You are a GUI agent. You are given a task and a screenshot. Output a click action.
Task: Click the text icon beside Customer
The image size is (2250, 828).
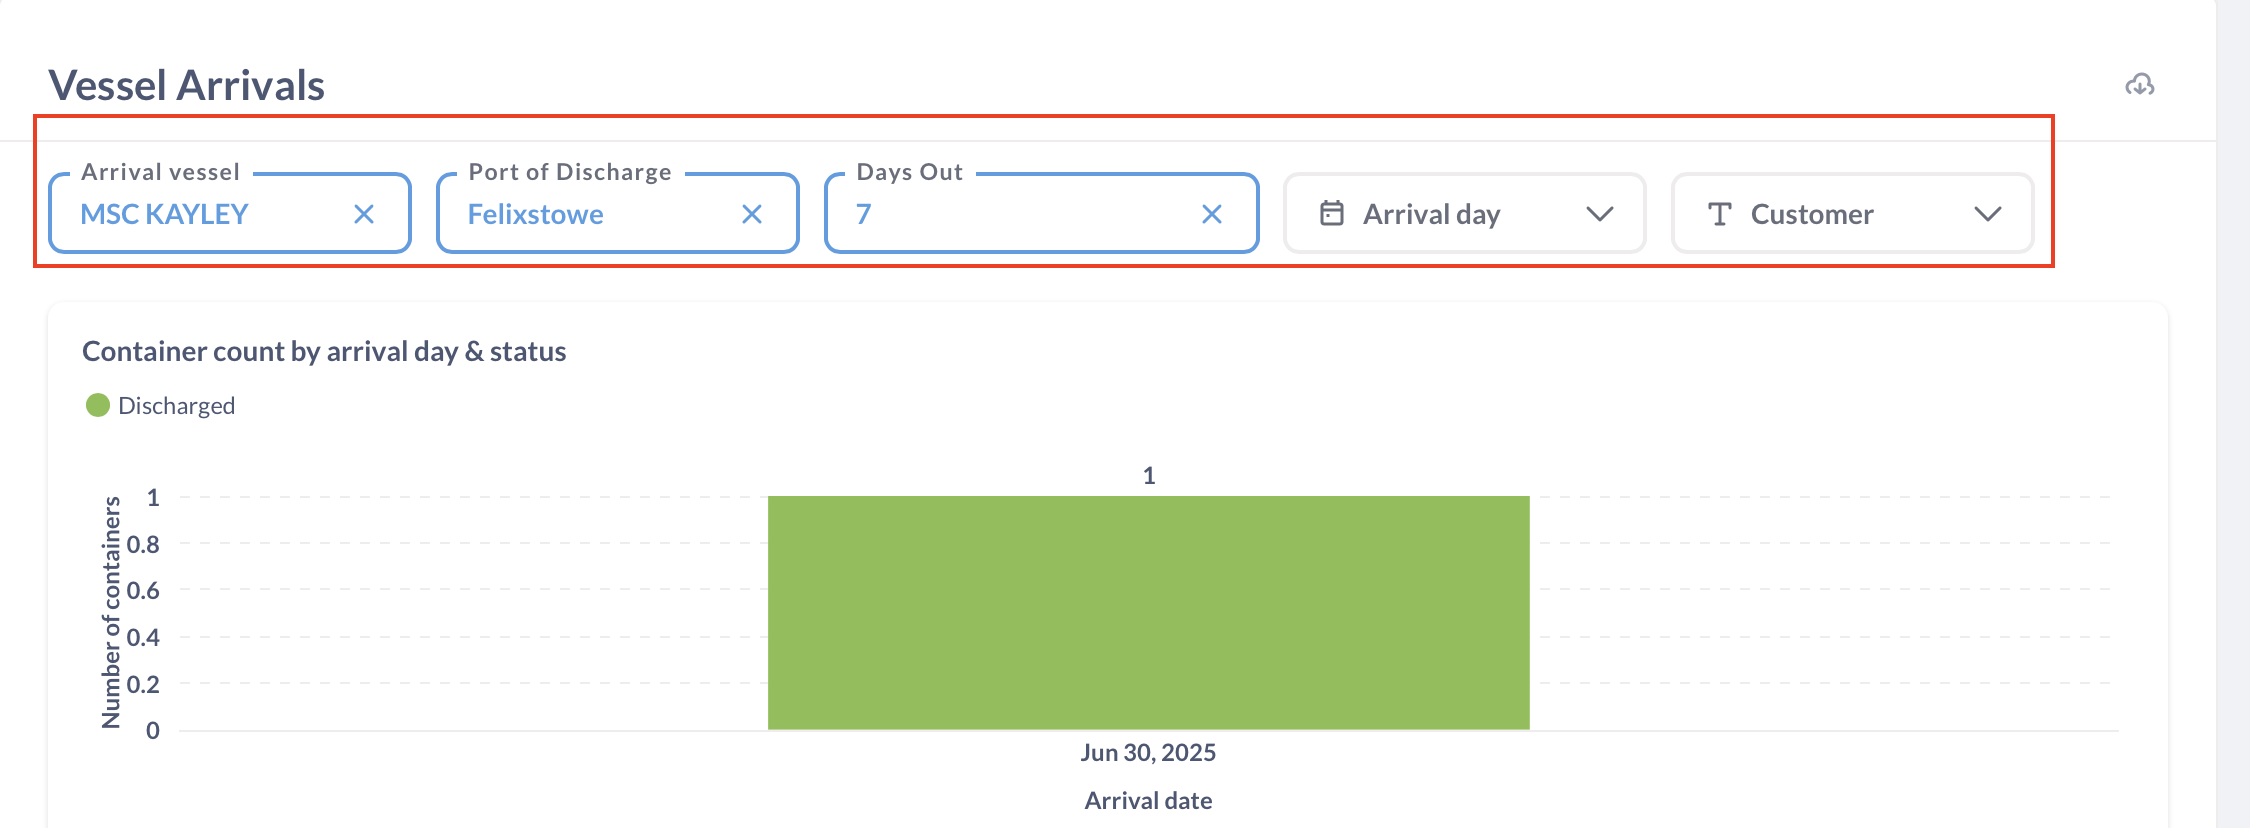[1719, 214]
